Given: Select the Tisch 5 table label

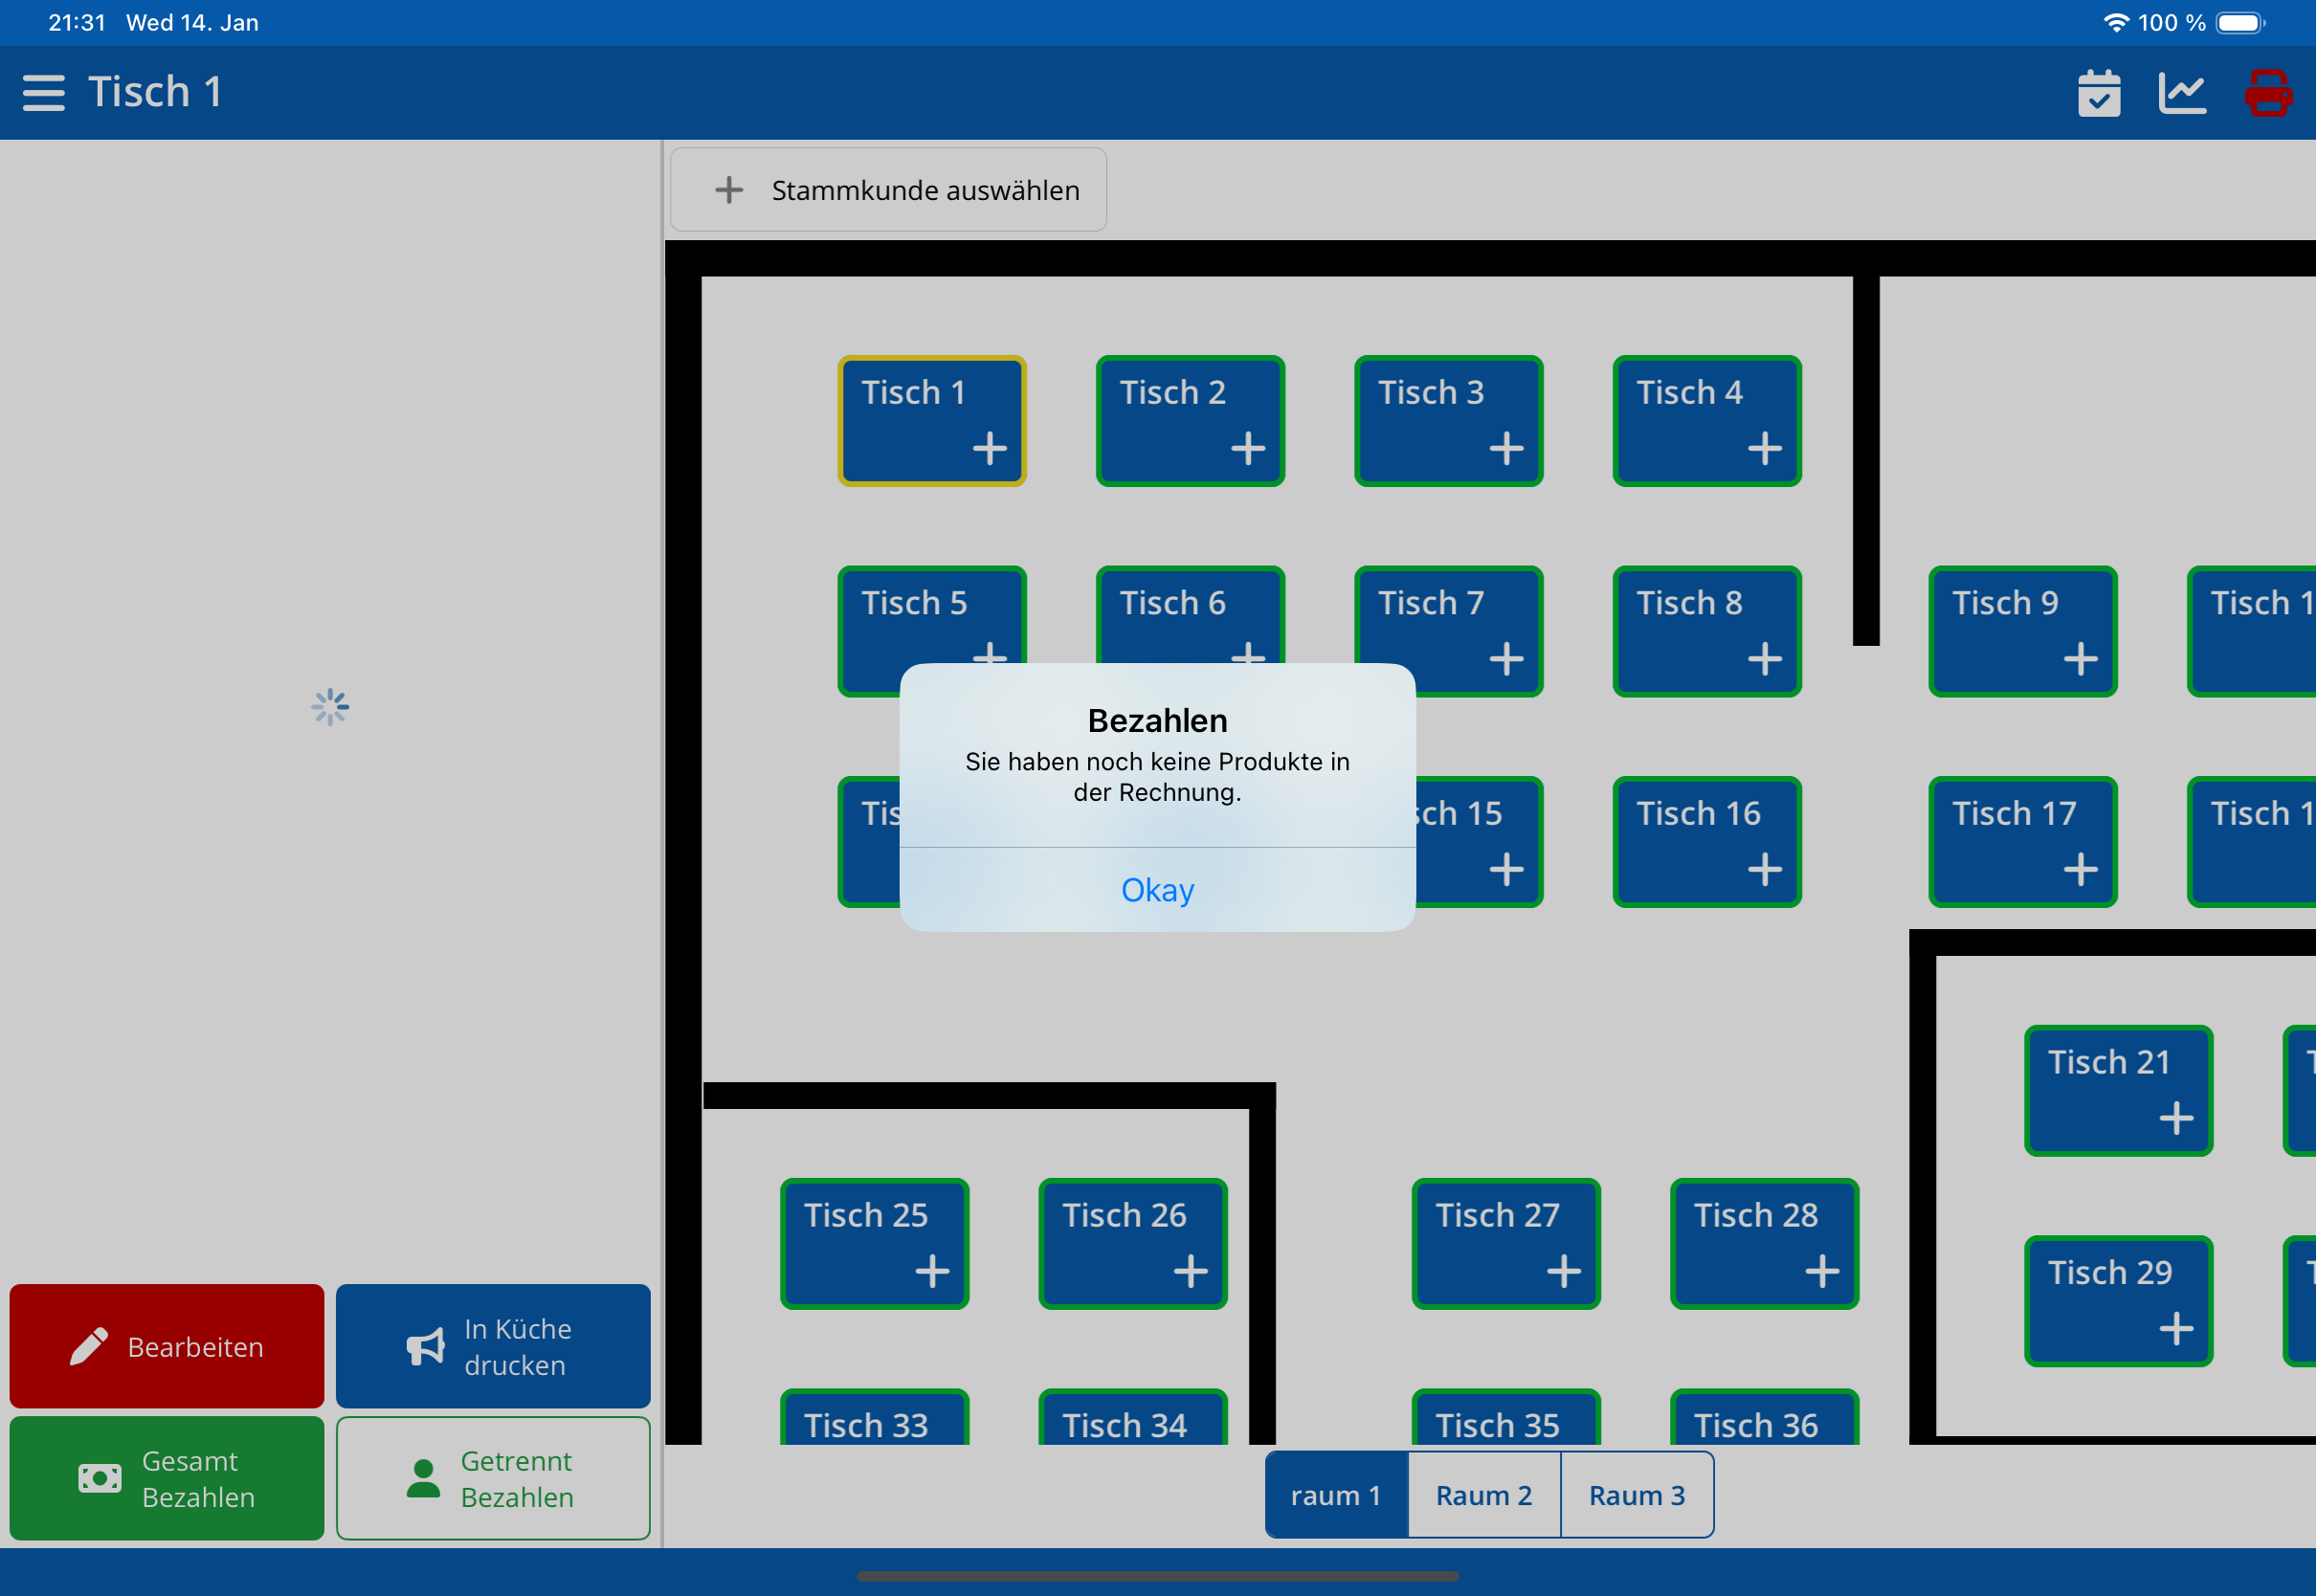Looking at the screenshot, I should (914, 603).
